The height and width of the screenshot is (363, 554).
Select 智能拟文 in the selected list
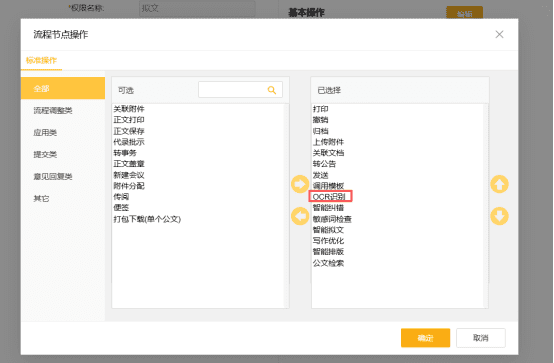click(x=328, y=230)
